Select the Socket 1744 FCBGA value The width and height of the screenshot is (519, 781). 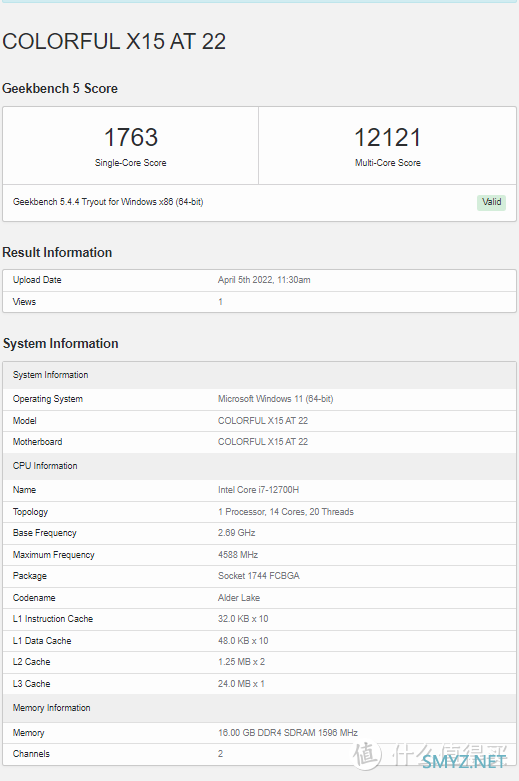[x=259, y=576]
